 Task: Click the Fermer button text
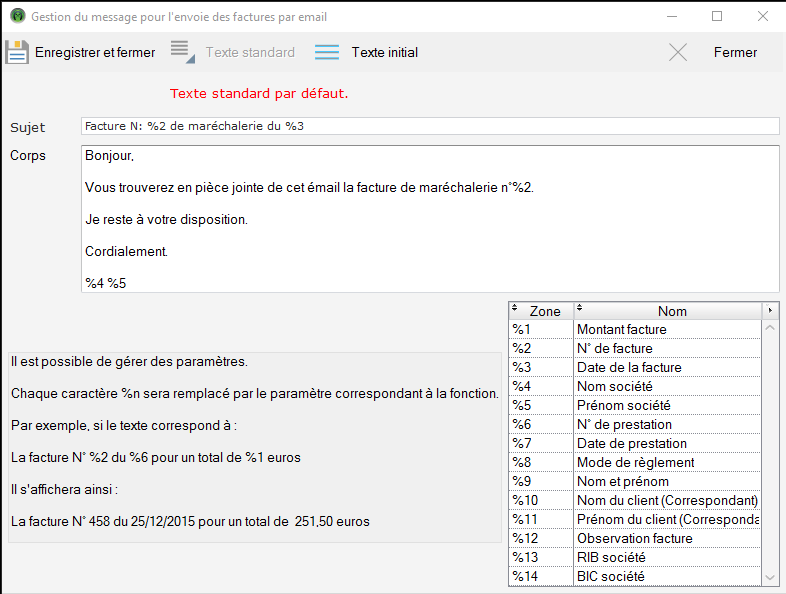(x=735, y=52)
